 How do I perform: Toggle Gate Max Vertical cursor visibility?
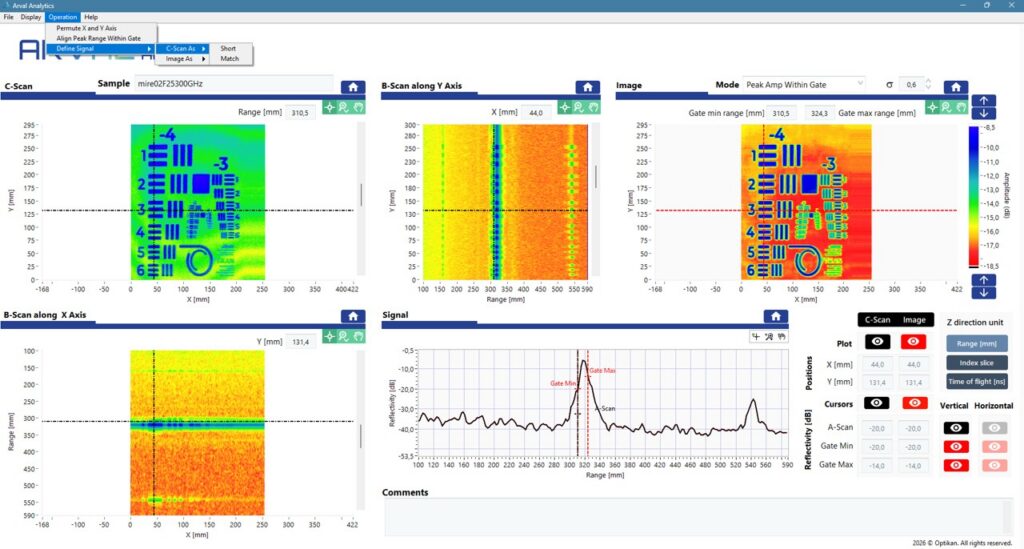[x=955, y=465]
